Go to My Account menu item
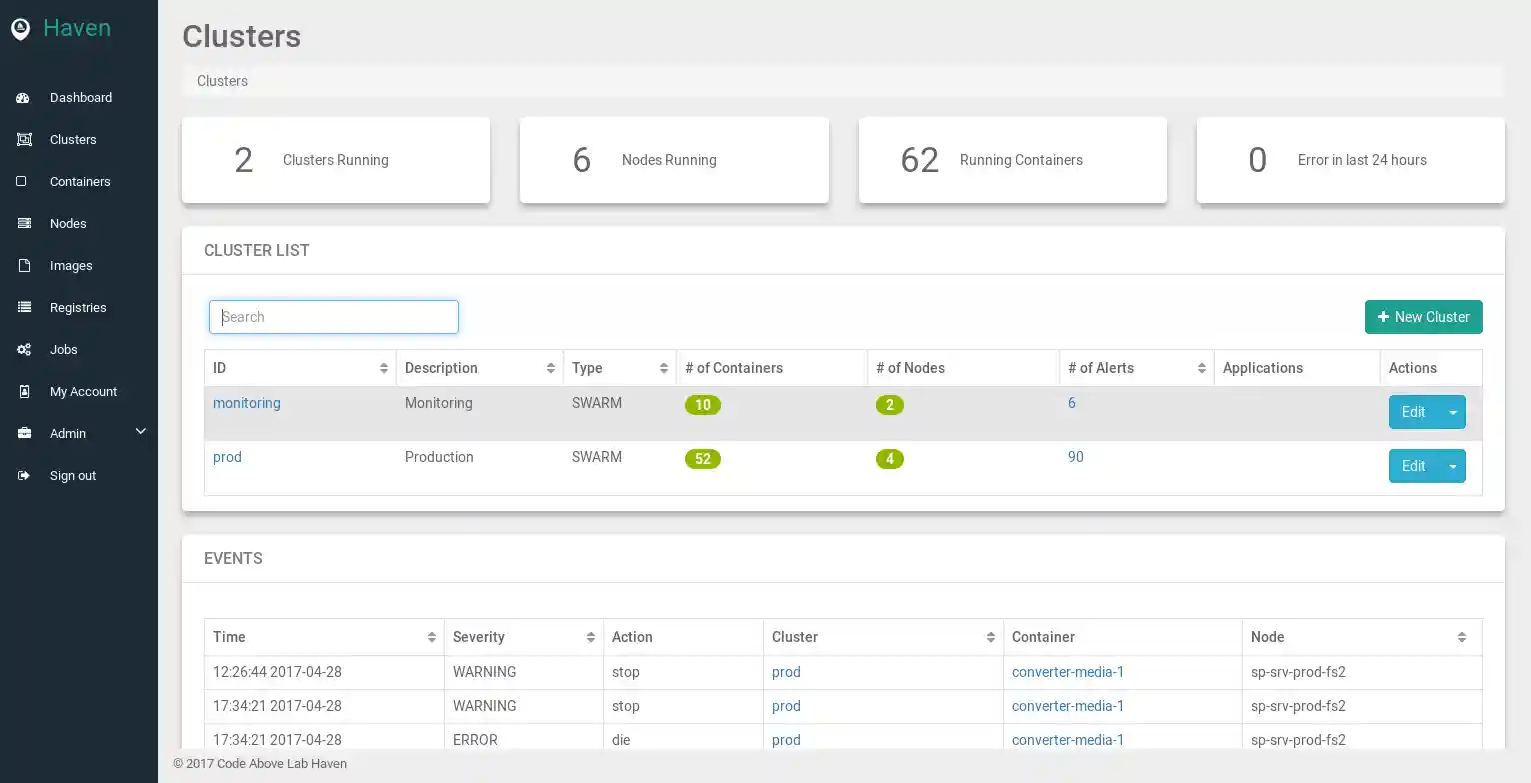 click(83, 392)
